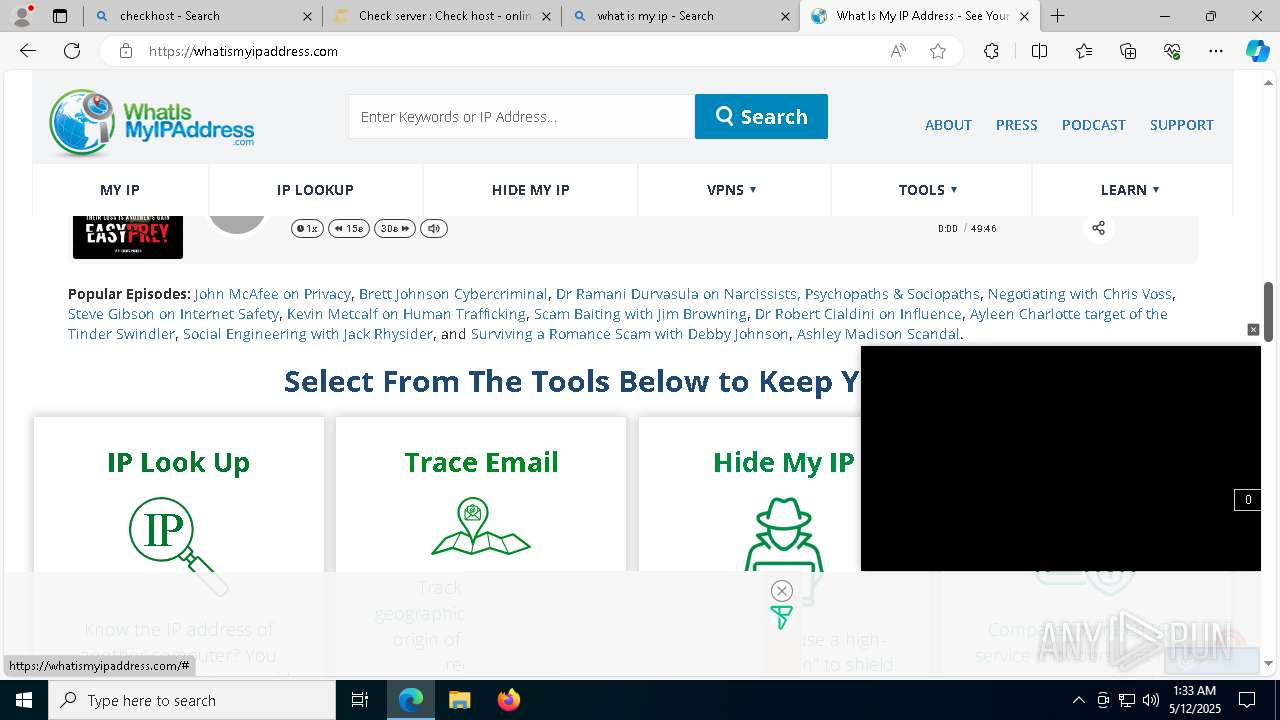
Task: Click the Hide My IP heading
Action: [784, 462]
